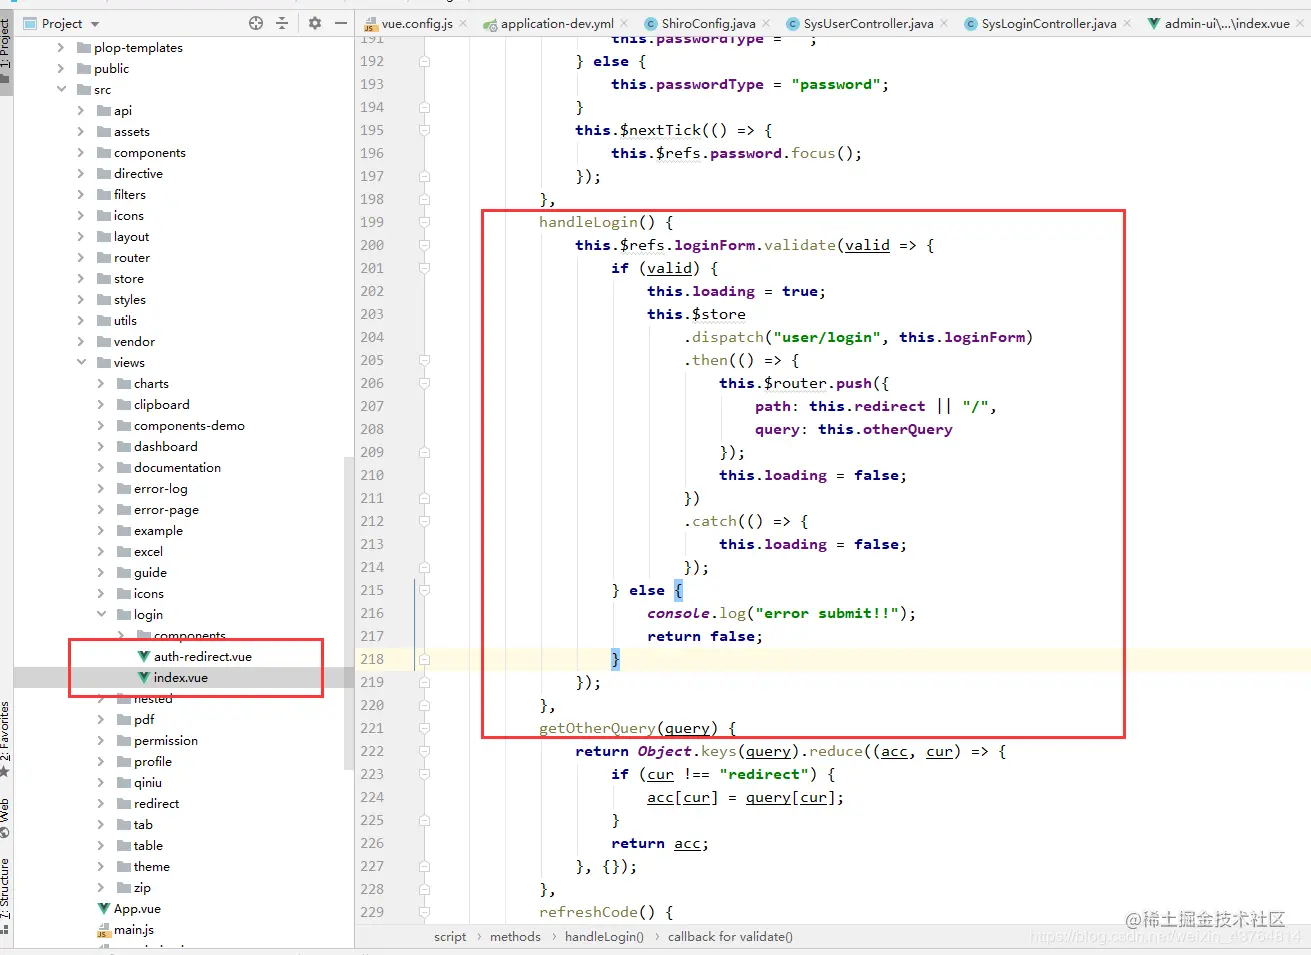Open main.js file in tree
The height and width of the screenshot is (955, 1311).
click(133, 929)
